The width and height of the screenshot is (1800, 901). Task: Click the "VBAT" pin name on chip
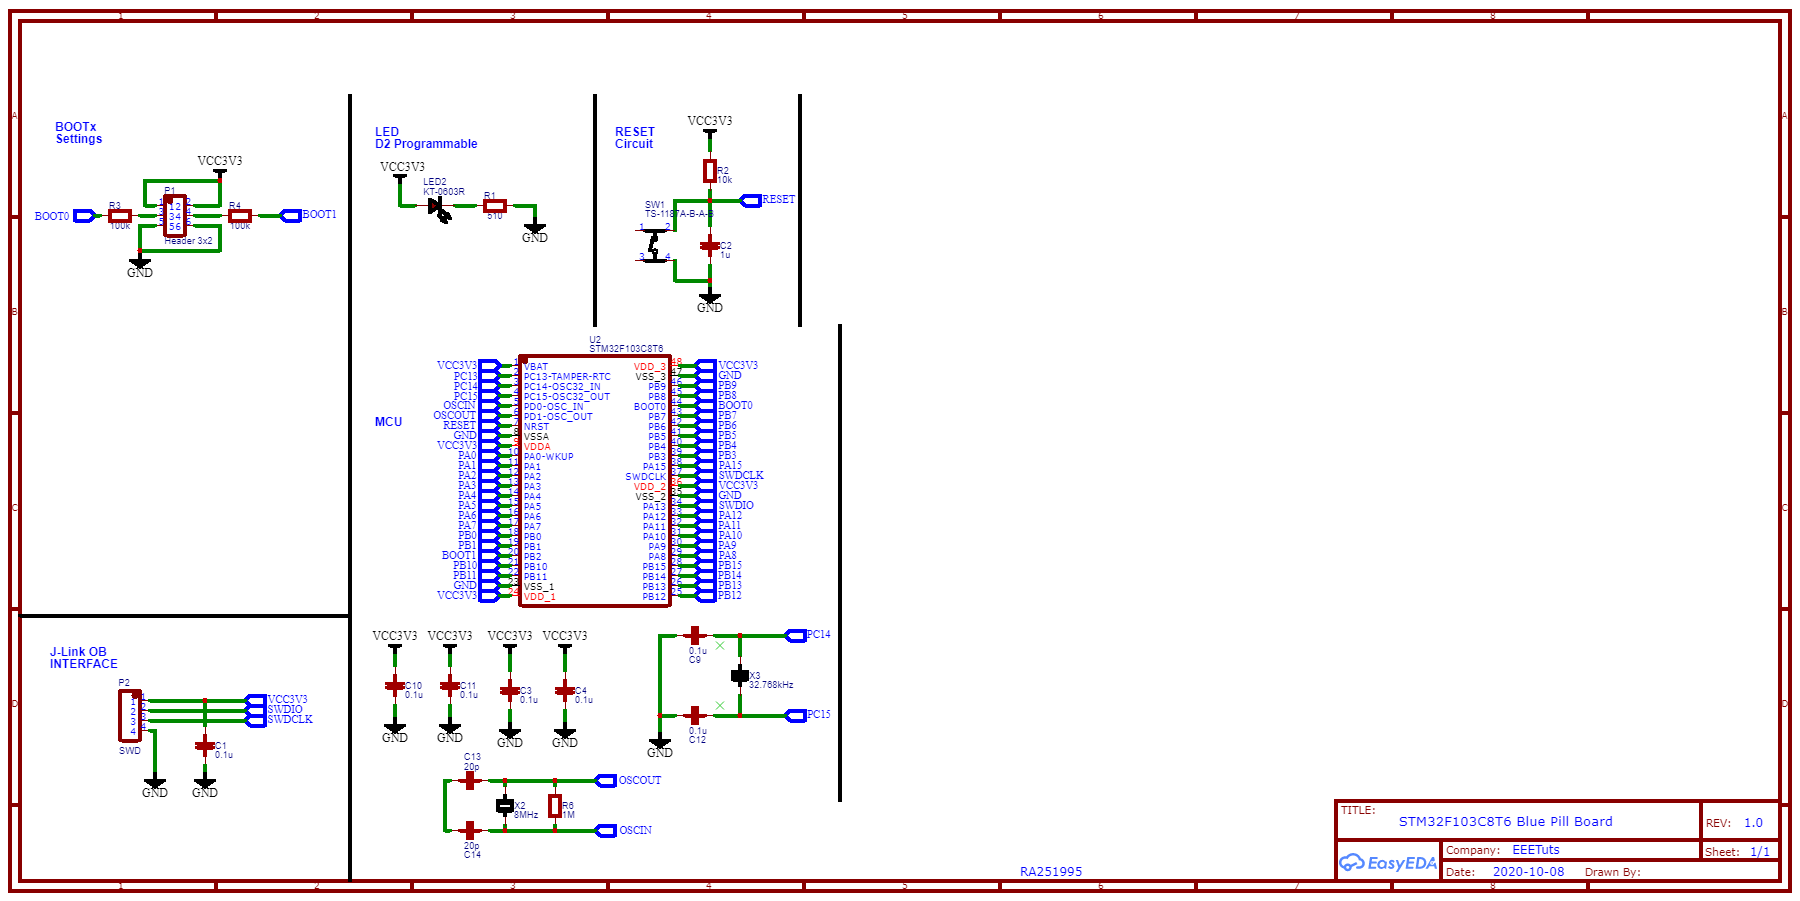coord(536,367)
